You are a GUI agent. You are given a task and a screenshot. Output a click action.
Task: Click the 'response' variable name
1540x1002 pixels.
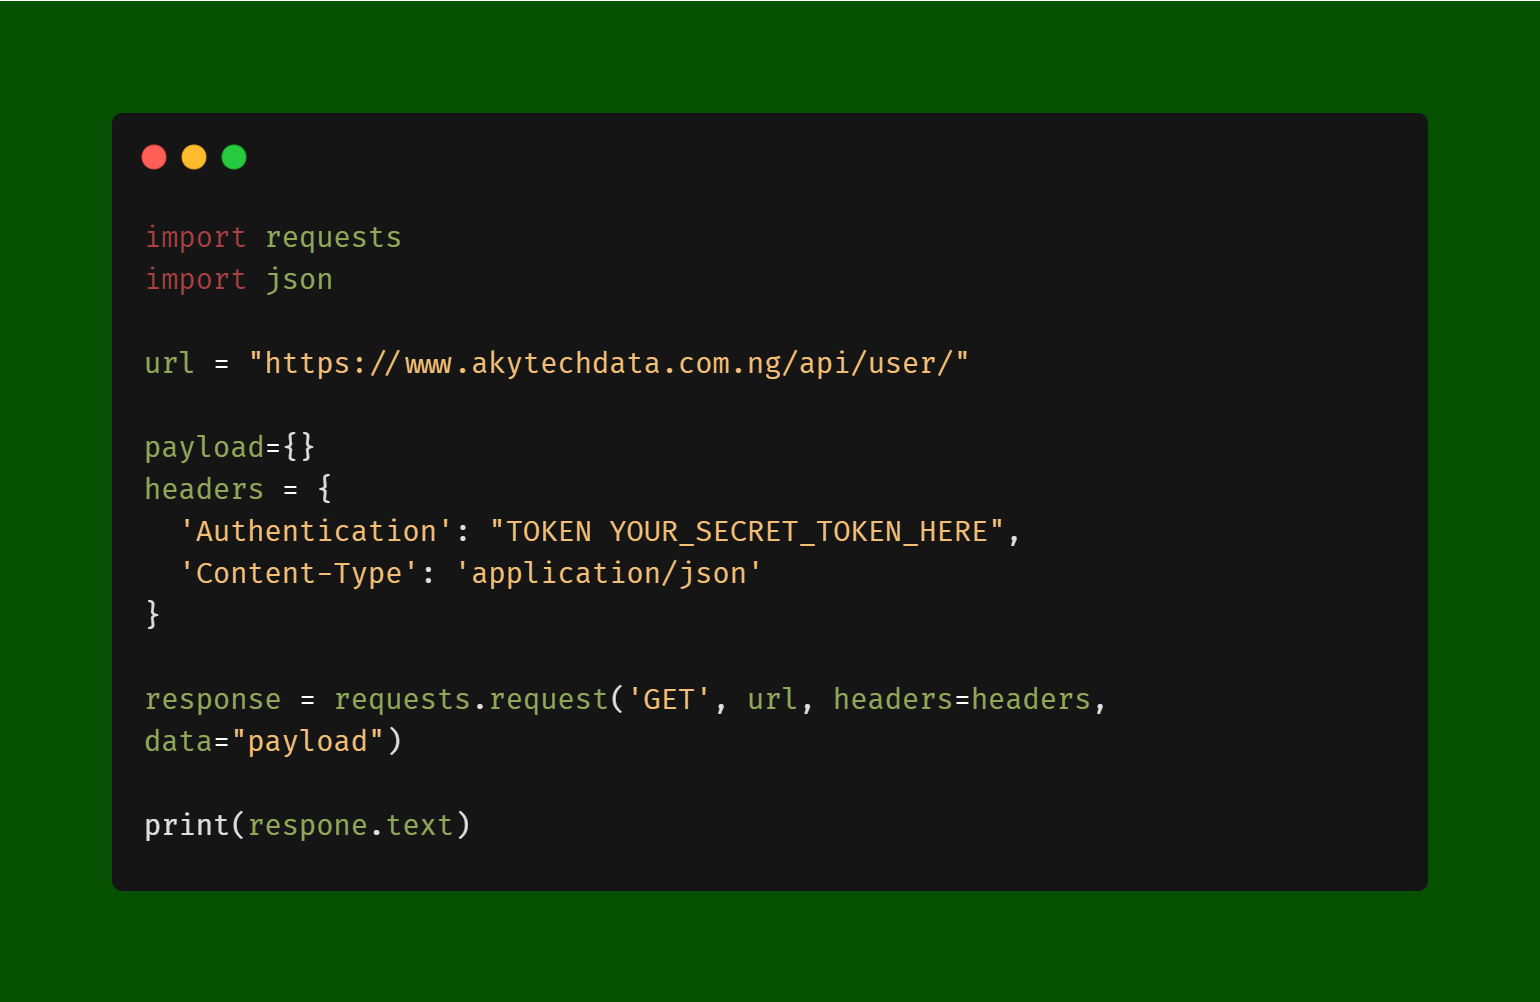(x=213, y=699)
